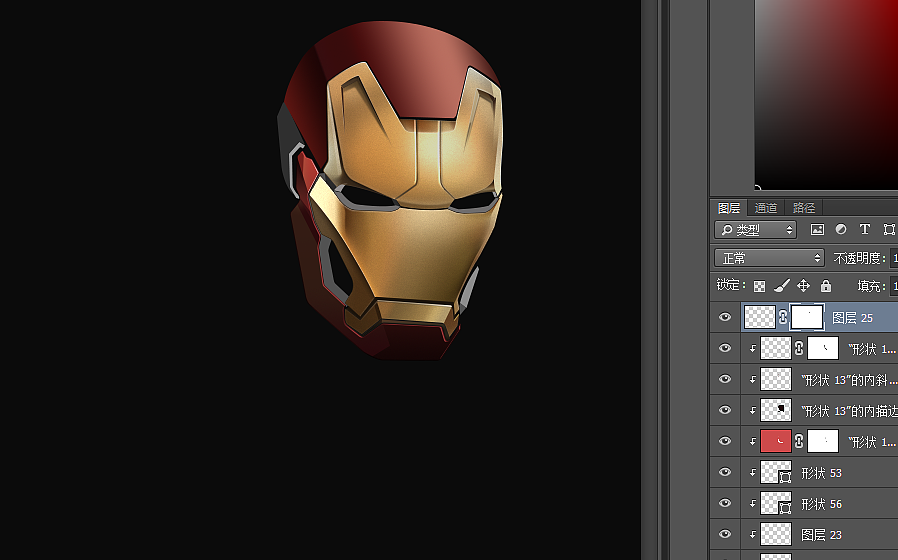Switch to the 通道 tab
Image resolution: width=898 pixels, height=560 pixels.
coord(766,207)
